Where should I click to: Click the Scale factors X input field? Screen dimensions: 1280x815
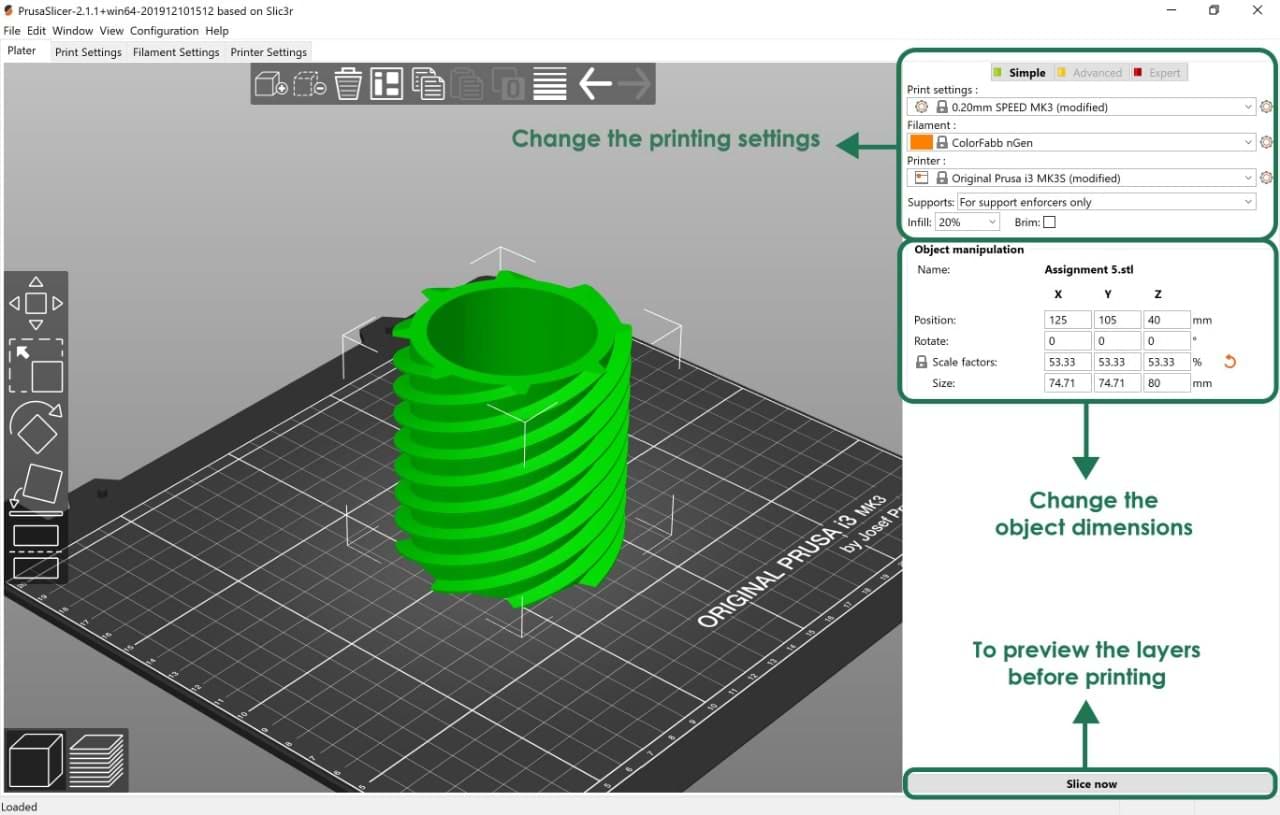click(1067, 362)
